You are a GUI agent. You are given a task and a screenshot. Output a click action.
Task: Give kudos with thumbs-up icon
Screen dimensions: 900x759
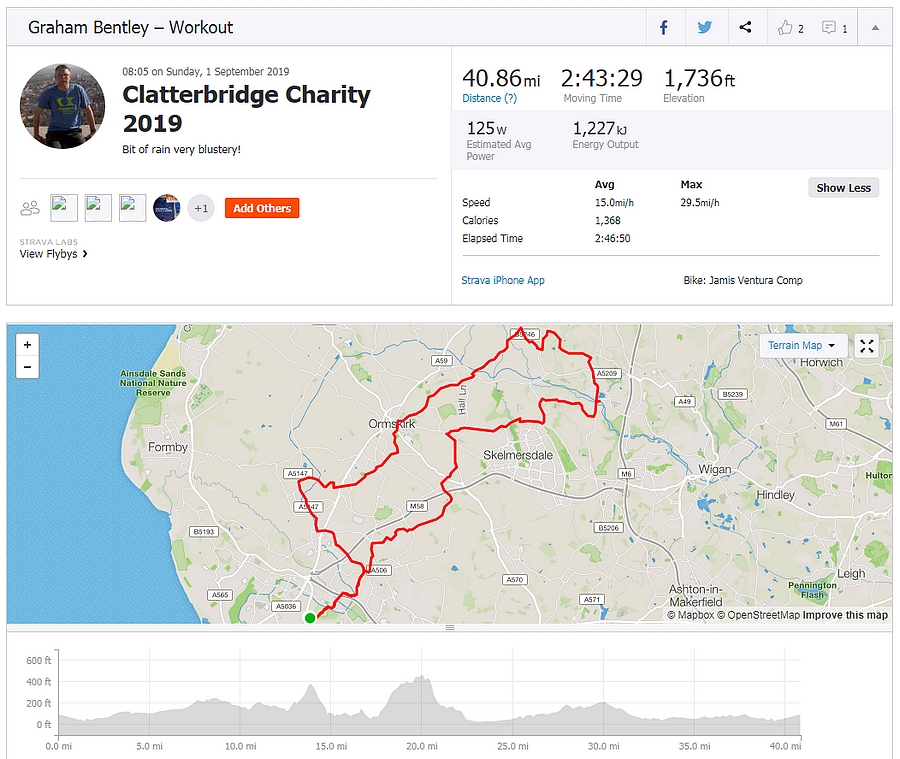tap(785, 28)
